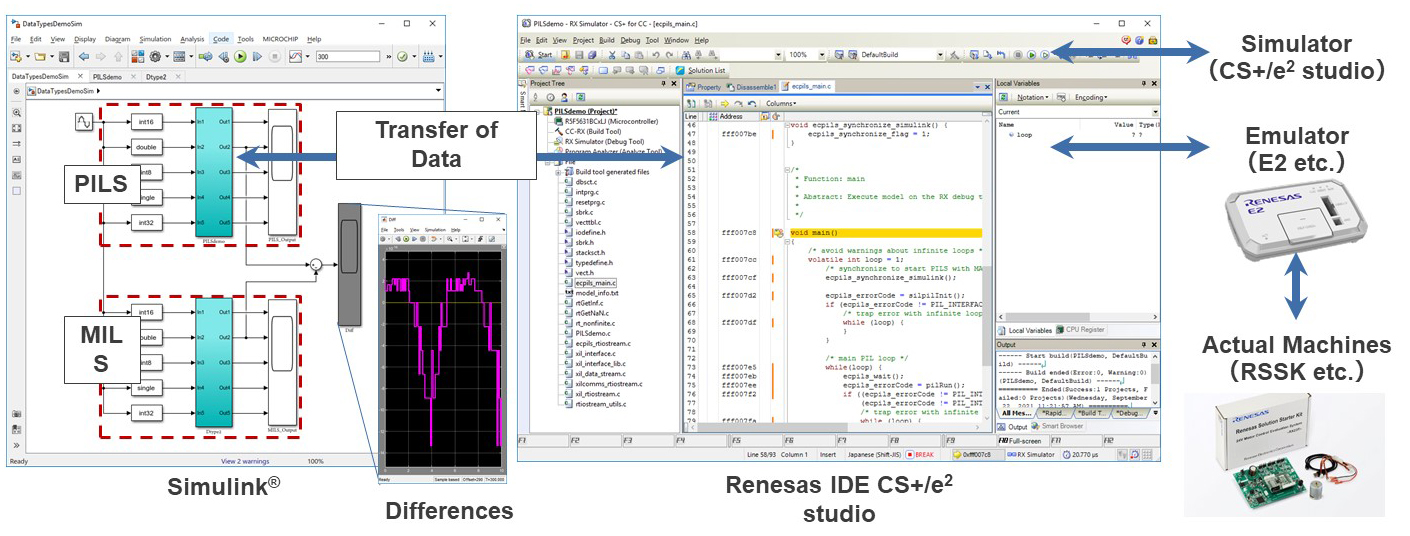Open the Columns dropdown in editor
Screen dimensions: 1410x536
(x=780, y=103)
